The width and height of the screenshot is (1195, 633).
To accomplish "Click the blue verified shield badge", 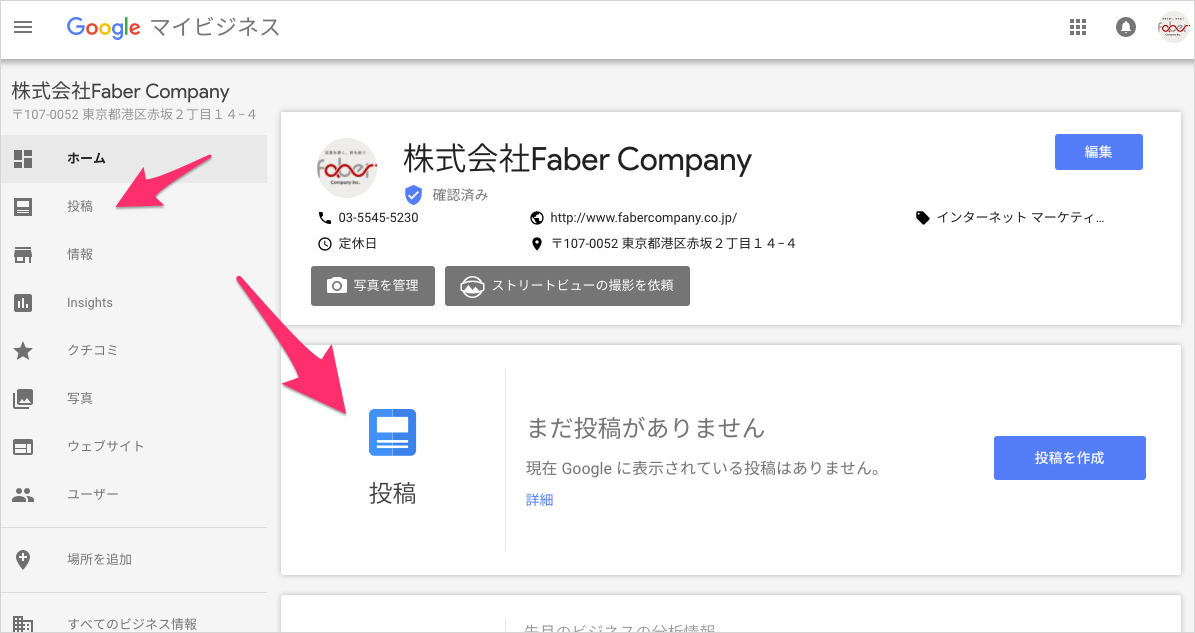I will coord(413,195).
